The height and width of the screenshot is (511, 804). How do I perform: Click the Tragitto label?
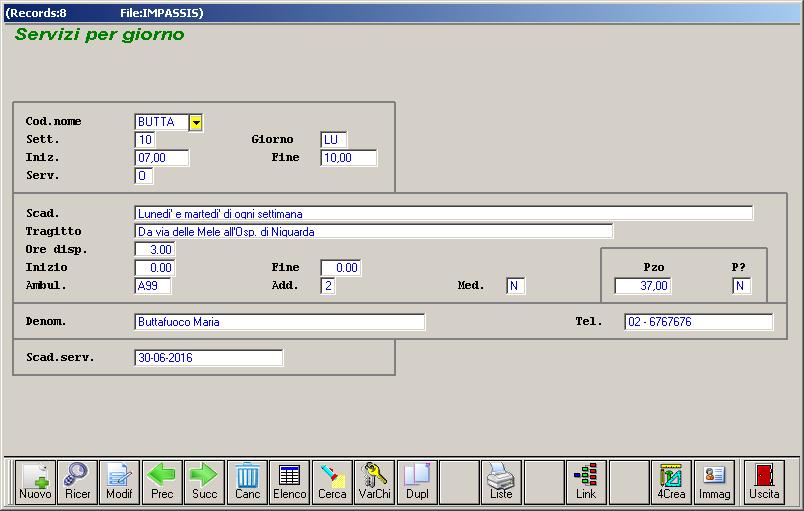click(x=53, y=231)
